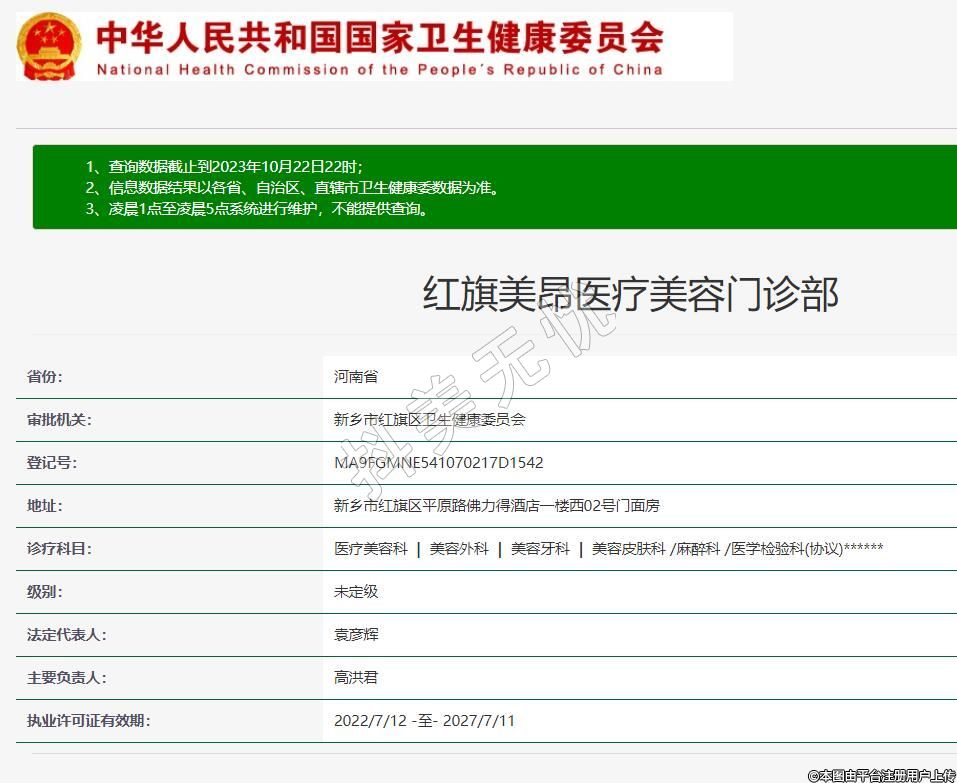Click the registration number MA9FGMNE541070217D1542
Image resolution: width=957 pixels, height=783 pixels.
click(439, 463)
